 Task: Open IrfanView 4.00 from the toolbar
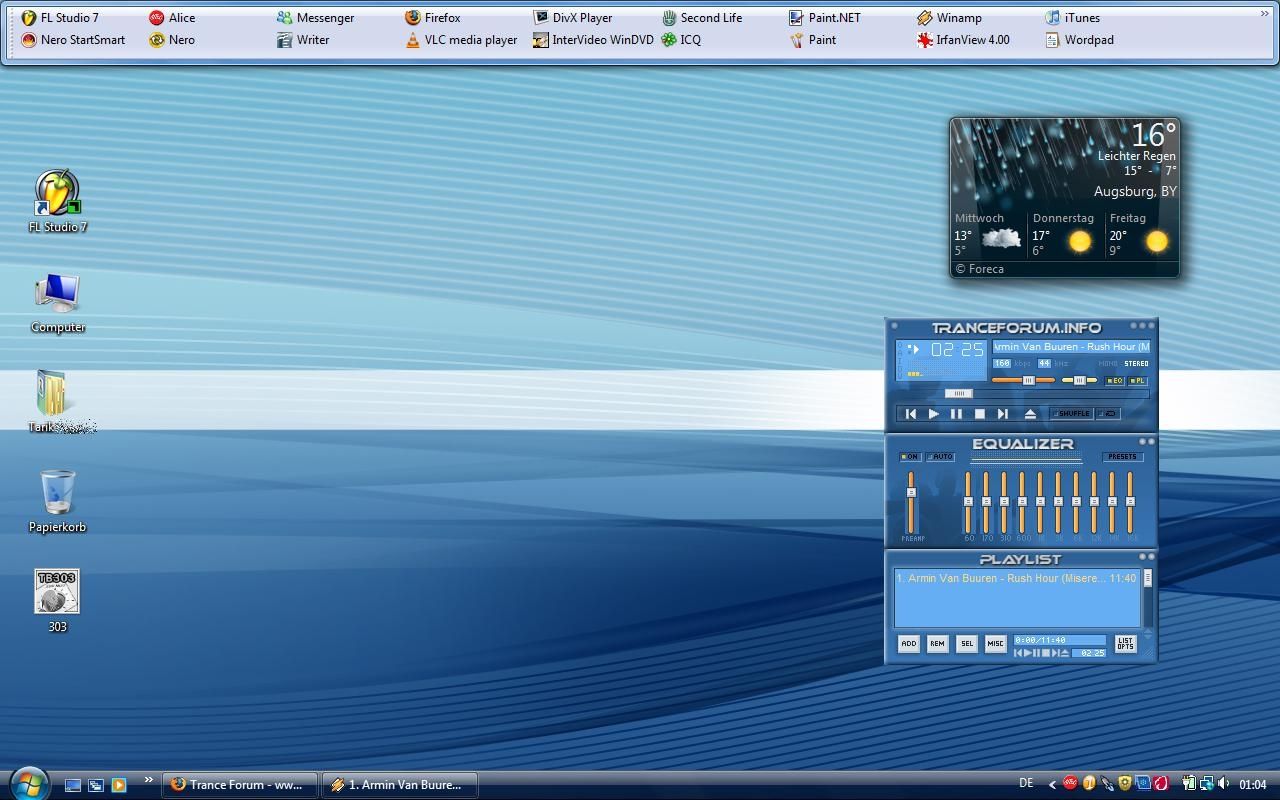tap(963, 40)
